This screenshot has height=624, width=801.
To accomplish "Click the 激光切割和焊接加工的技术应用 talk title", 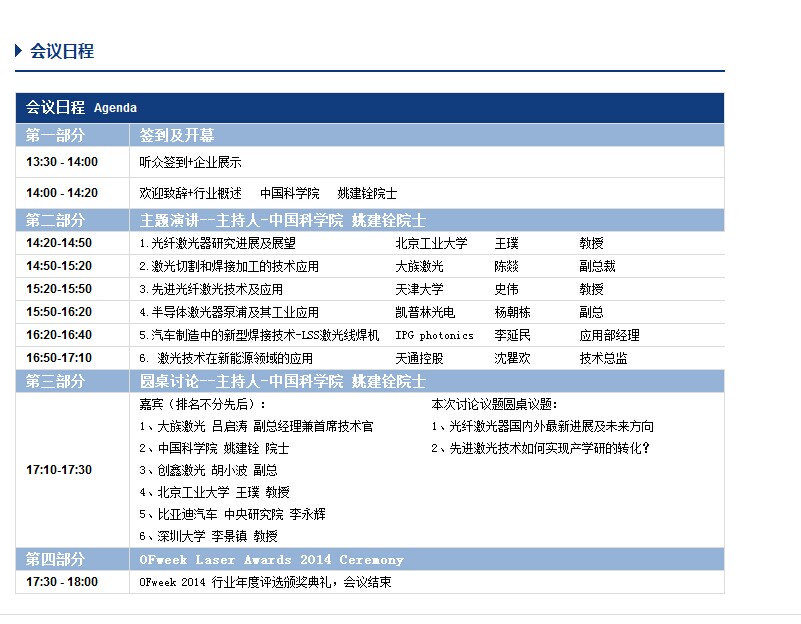I will pyautogui.click(x=228, y=266).
